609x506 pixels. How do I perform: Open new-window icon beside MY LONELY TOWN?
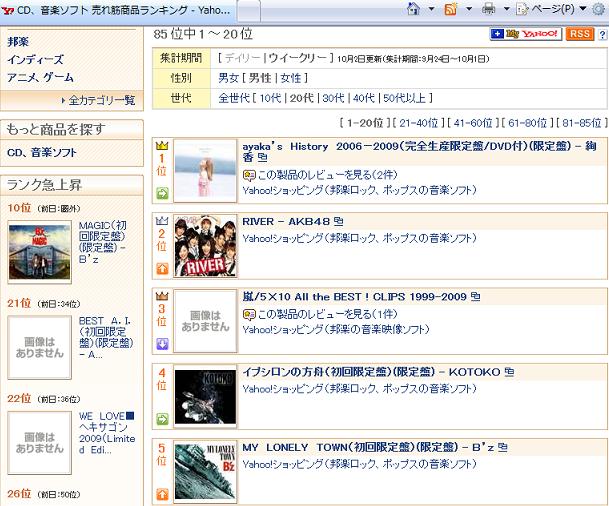[x=503, y=447]
